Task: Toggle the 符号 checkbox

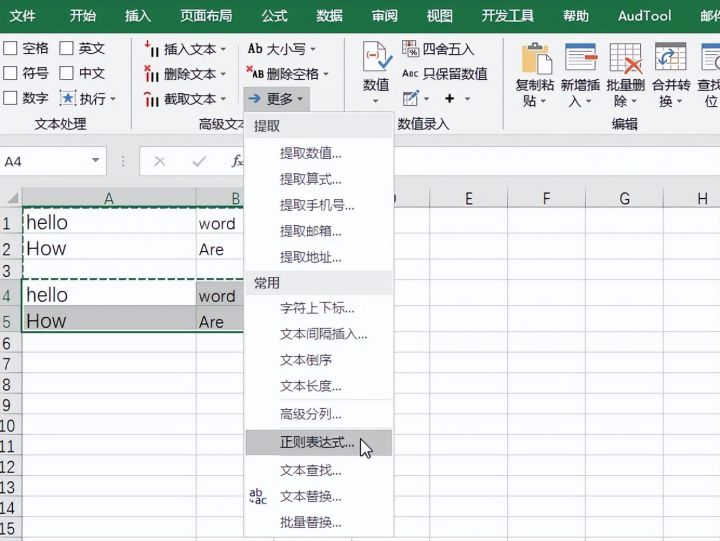Action: pyautogui.click(x=10, y=73)
